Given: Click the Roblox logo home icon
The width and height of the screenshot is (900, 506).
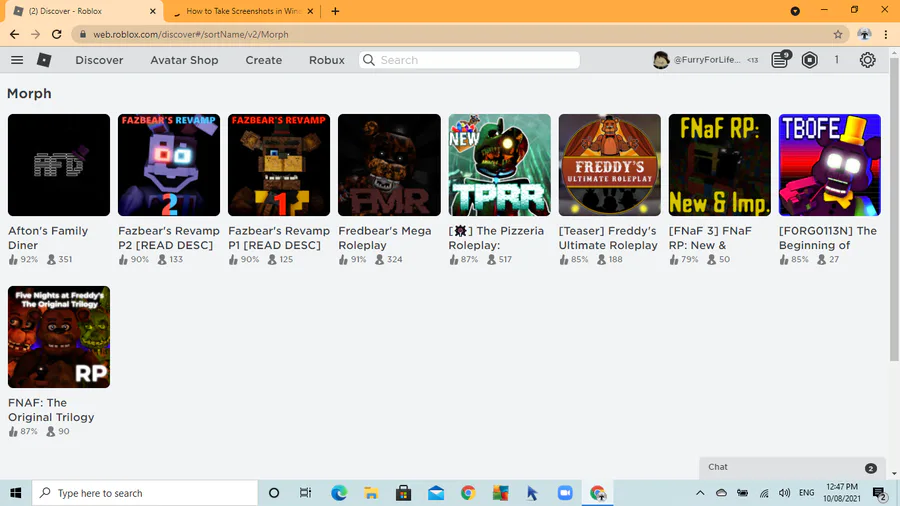Looking at the screenshot, I should pos(44,60).
